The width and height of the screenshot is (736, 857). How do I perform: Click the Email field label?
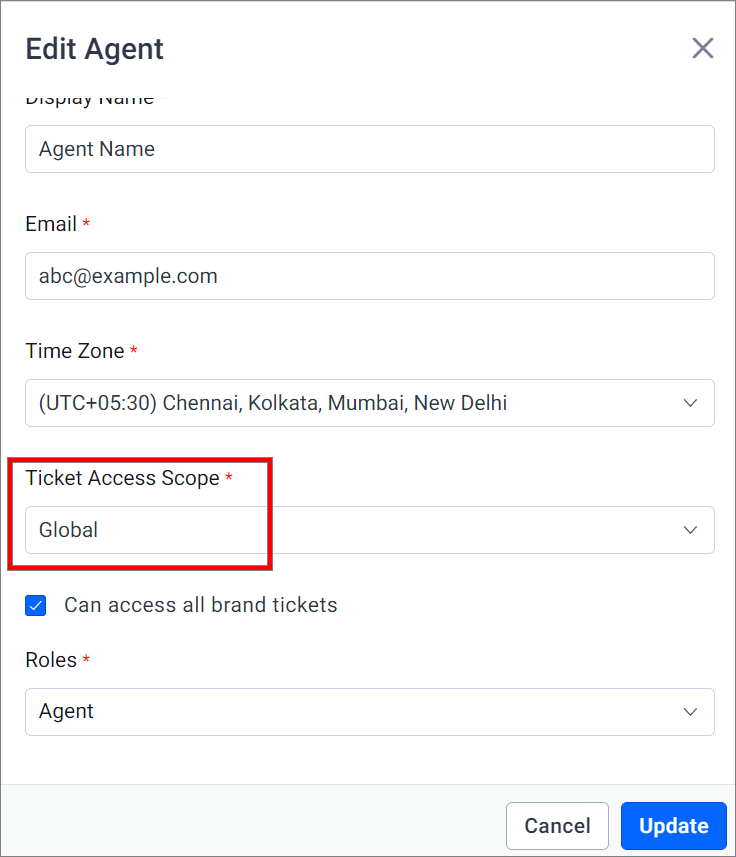51,224
